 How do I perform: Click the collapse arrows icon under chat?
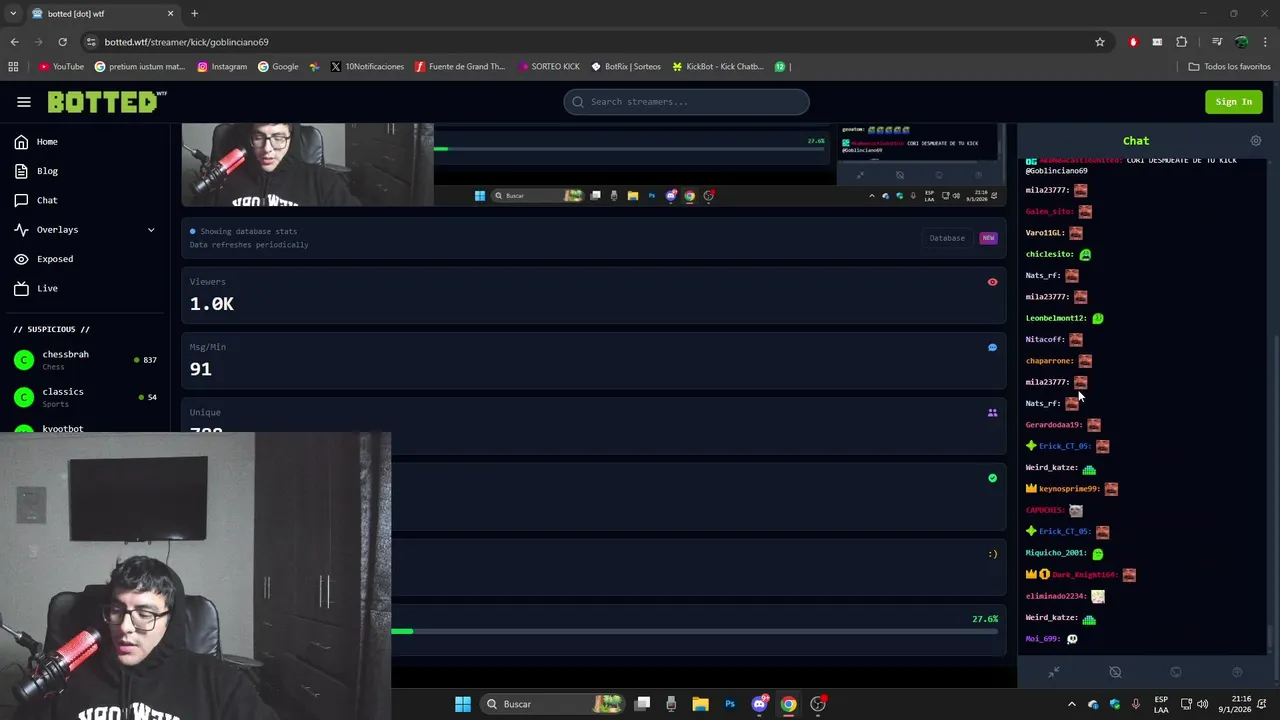1053,672
